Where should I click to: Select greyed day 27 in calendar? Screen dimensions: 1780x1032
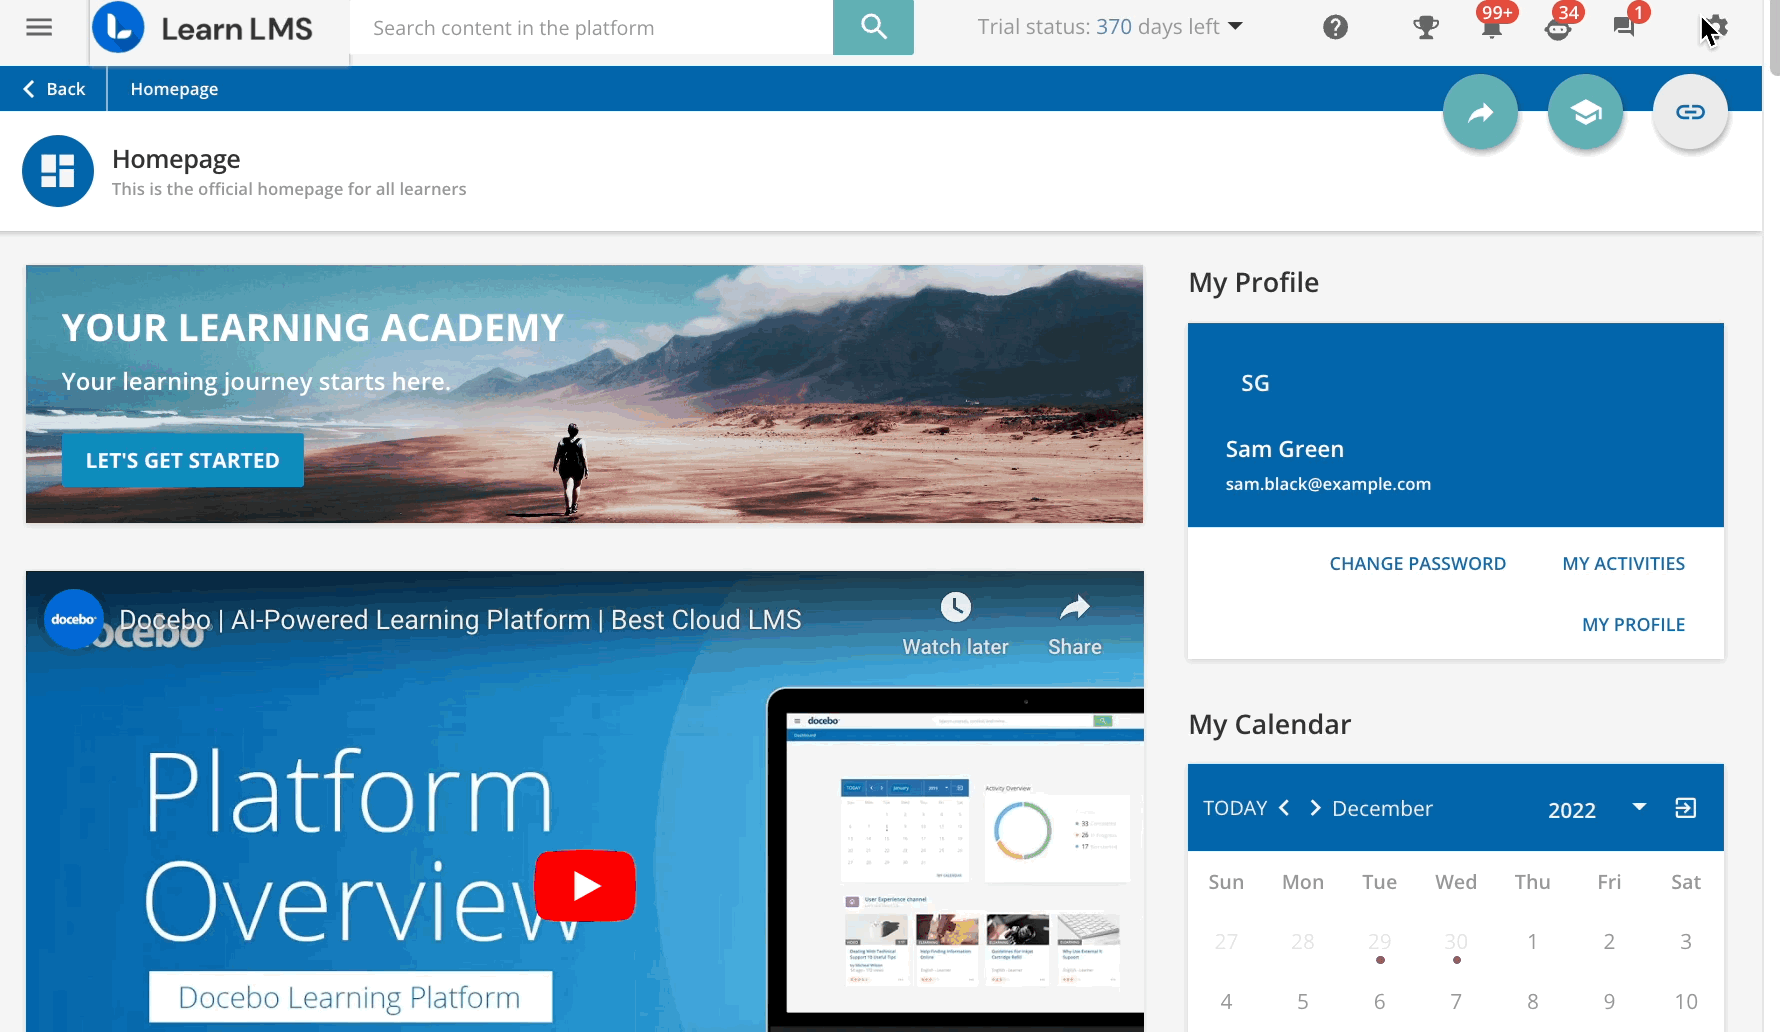click(x=1226, y=941)
